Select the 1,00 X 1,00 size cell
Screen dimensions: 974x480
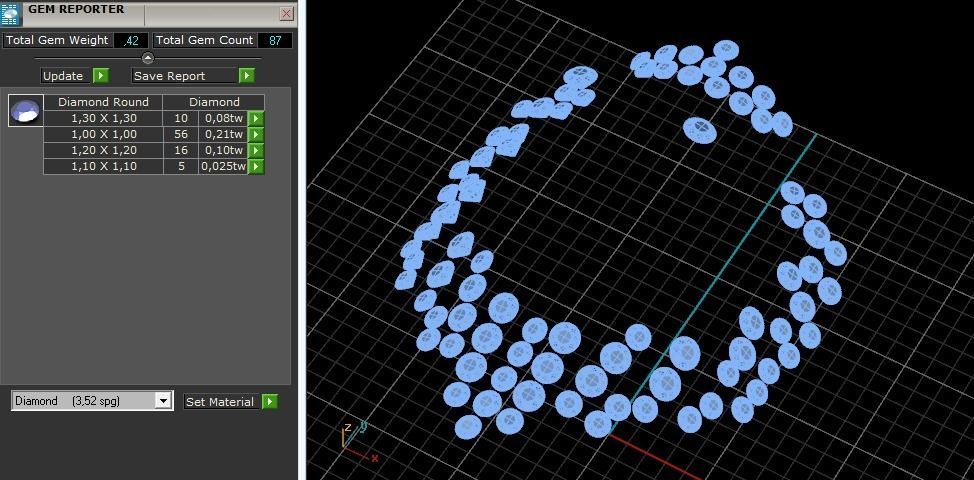tap(103, 134)
